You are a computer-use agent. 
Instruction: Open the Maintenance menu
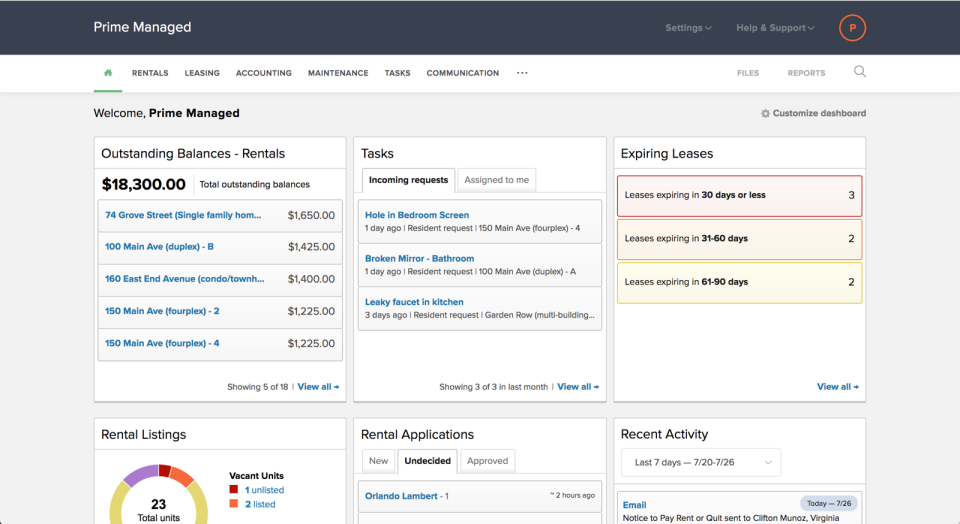[338, 73]
